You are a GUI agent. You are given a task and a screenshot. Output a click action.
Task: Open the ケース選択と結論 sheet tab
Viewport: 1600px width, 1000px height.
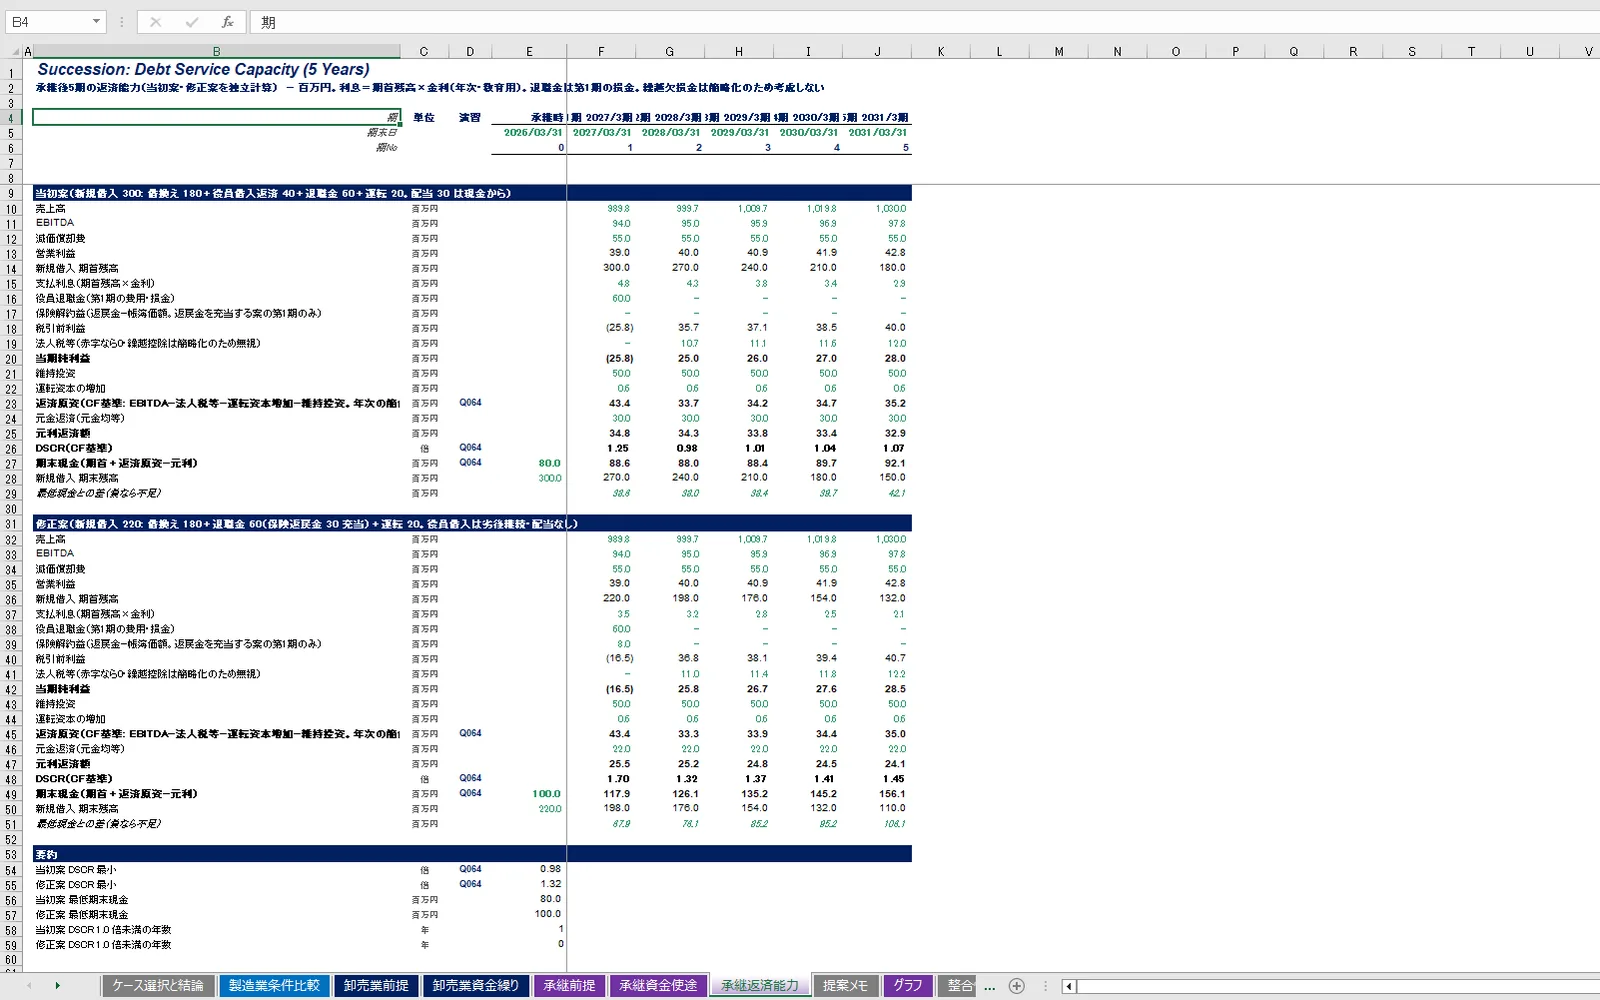coord(158,986)
